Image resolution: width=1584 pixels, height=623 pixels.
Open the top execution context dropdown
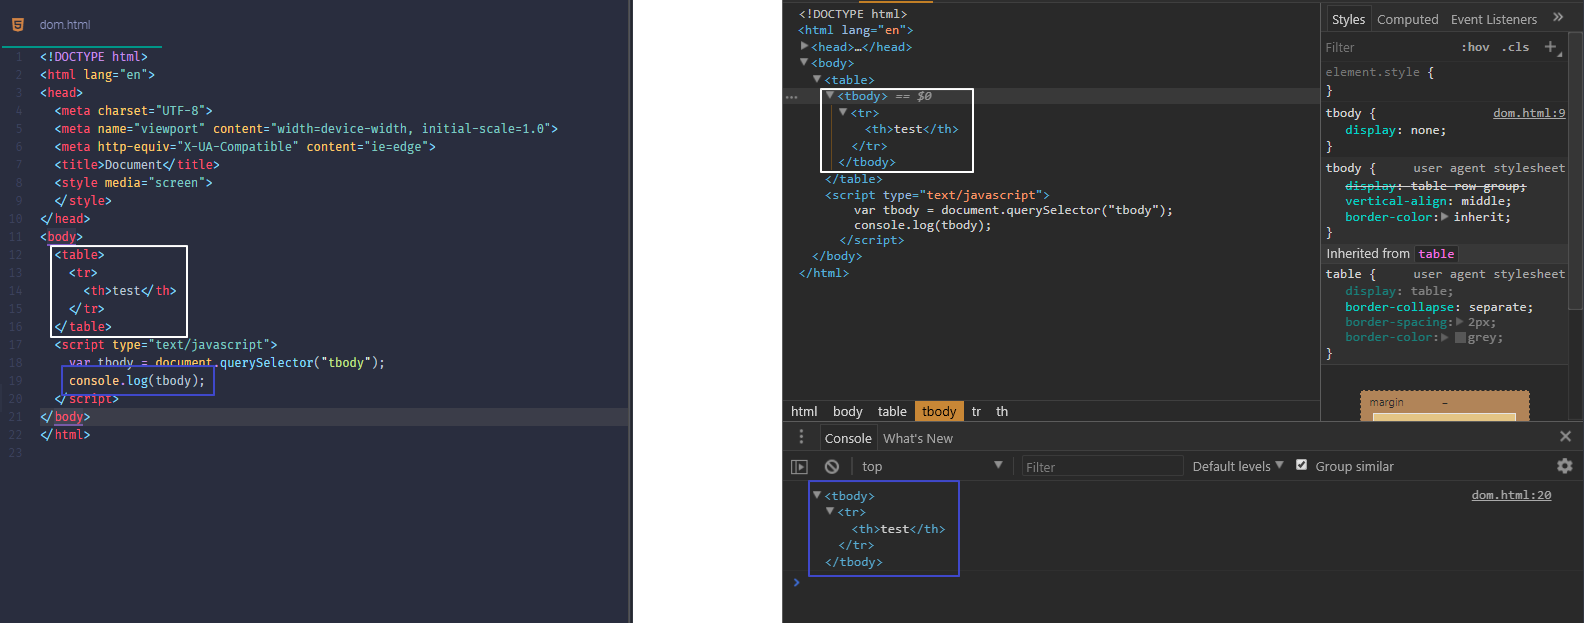[932, 466]
